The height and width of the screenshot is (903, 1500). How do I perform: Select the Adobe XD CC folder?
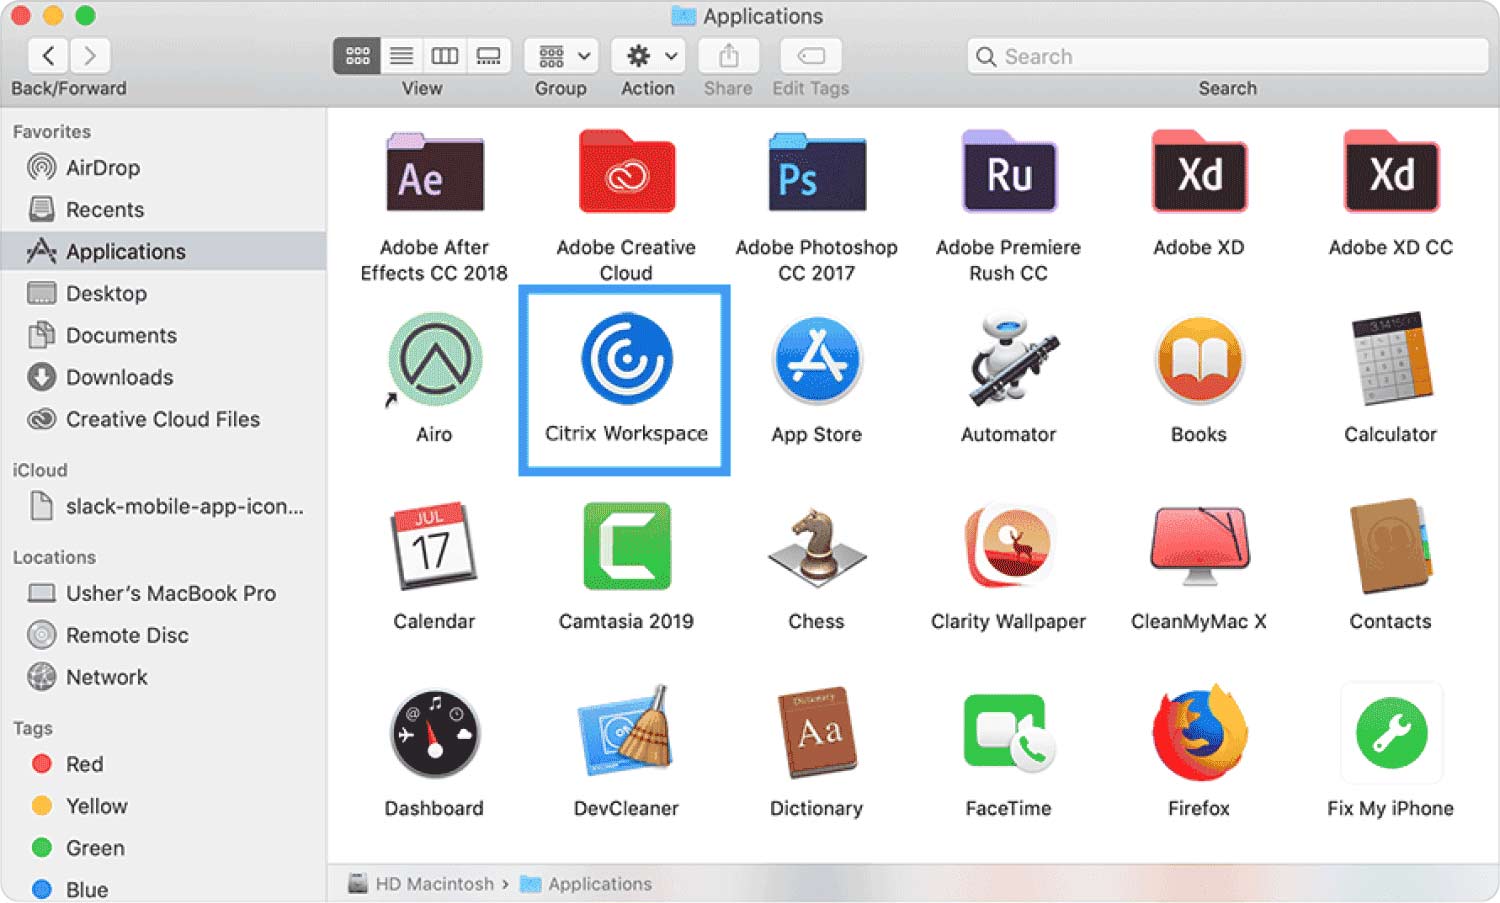pyautogui.click(x=1391, y=171)
